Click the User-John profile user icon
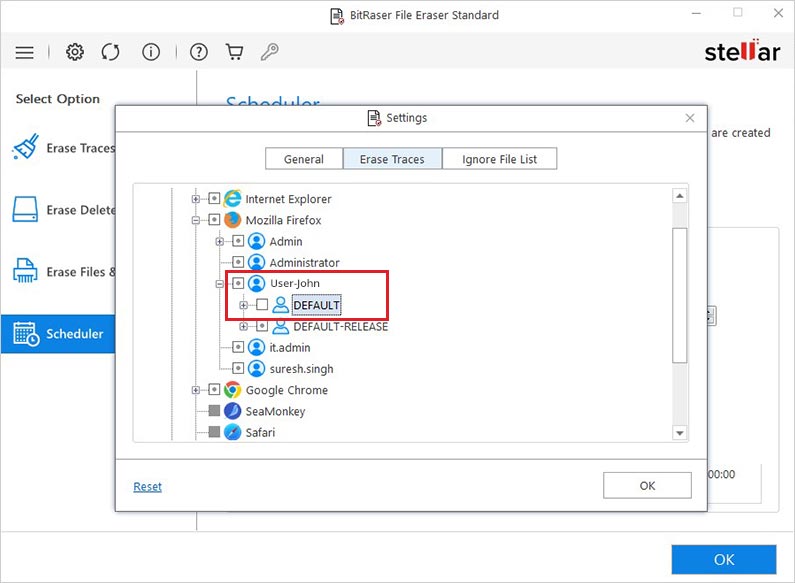This screenshot has height=583, width=795. tap(257, 283)
